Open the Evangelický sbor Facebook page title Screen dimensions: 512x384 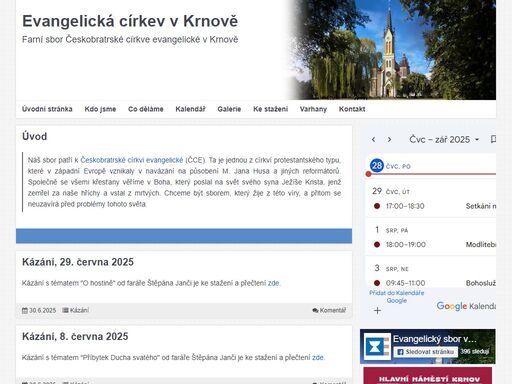pyautogui.click(x=434, y=339)
